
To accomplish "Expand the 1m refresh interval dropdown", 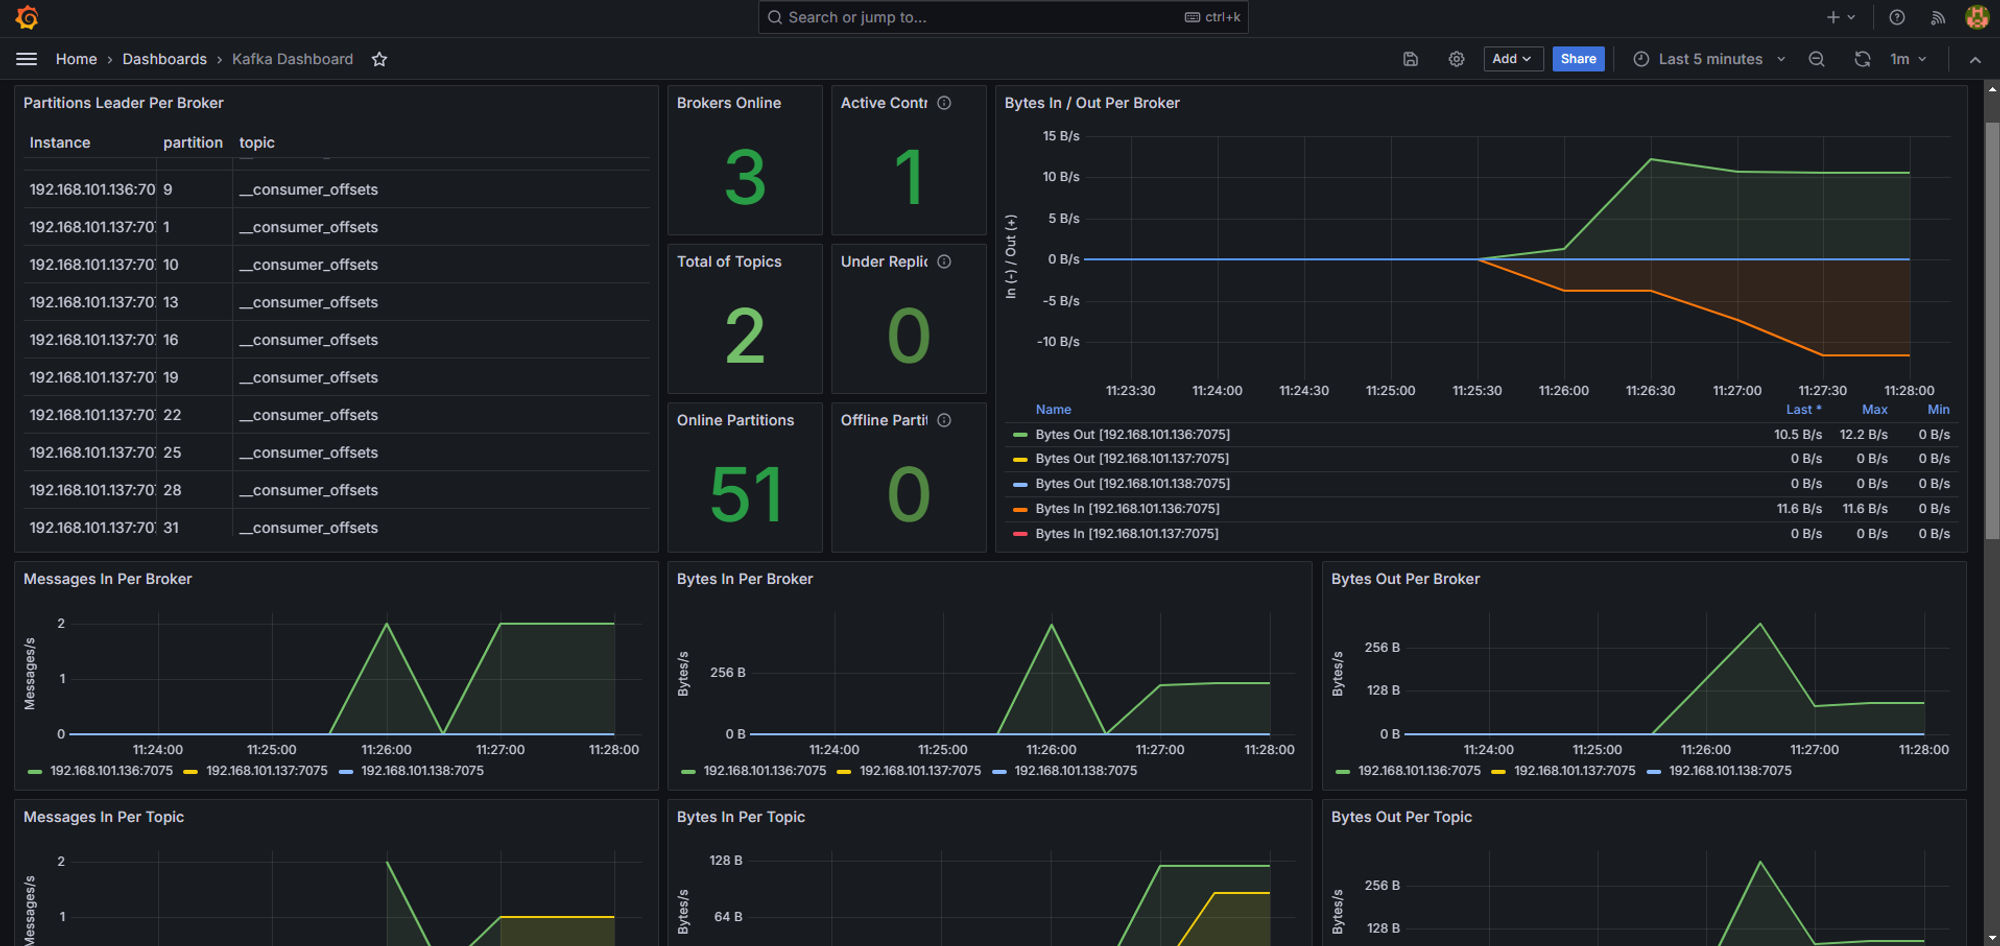I will pyautogui.click(x=1907, y=59).
